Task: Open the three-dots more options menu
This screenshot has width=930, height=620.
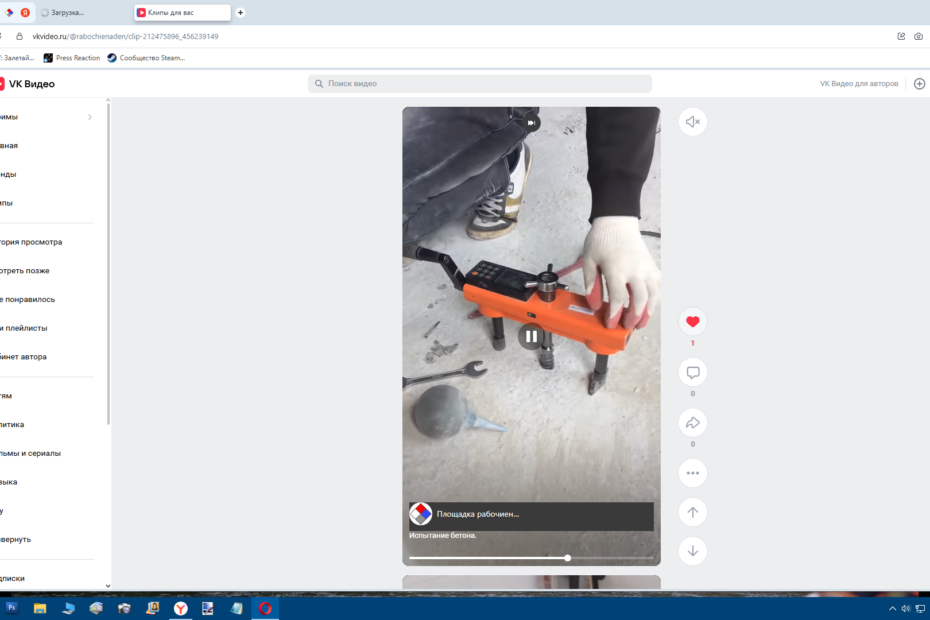Action: click(692, 472)
